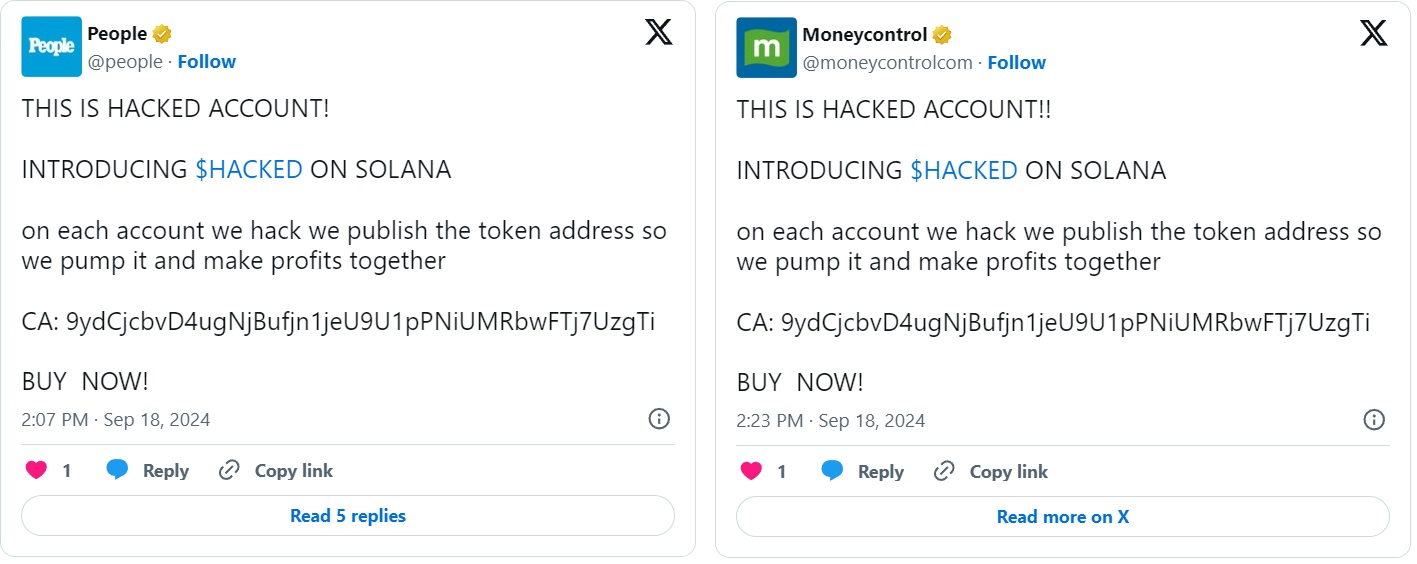
Task: Click the Moneycontrol profile avatar
Action: click(766, 47)
